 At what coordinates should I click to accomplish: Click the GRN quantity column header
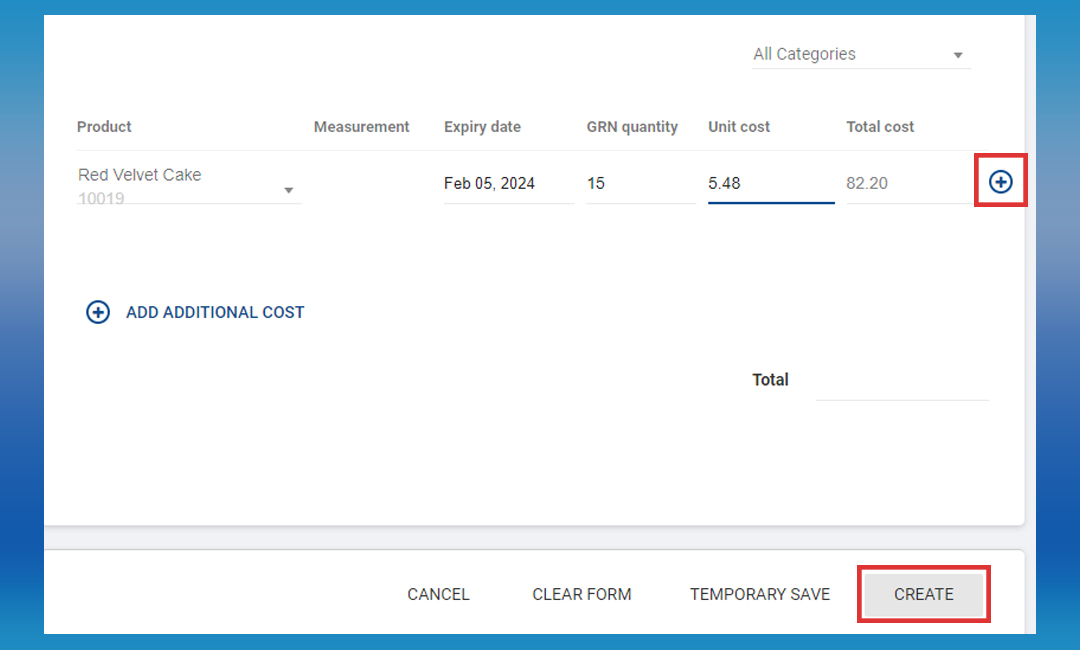click(x=632, y=127)
